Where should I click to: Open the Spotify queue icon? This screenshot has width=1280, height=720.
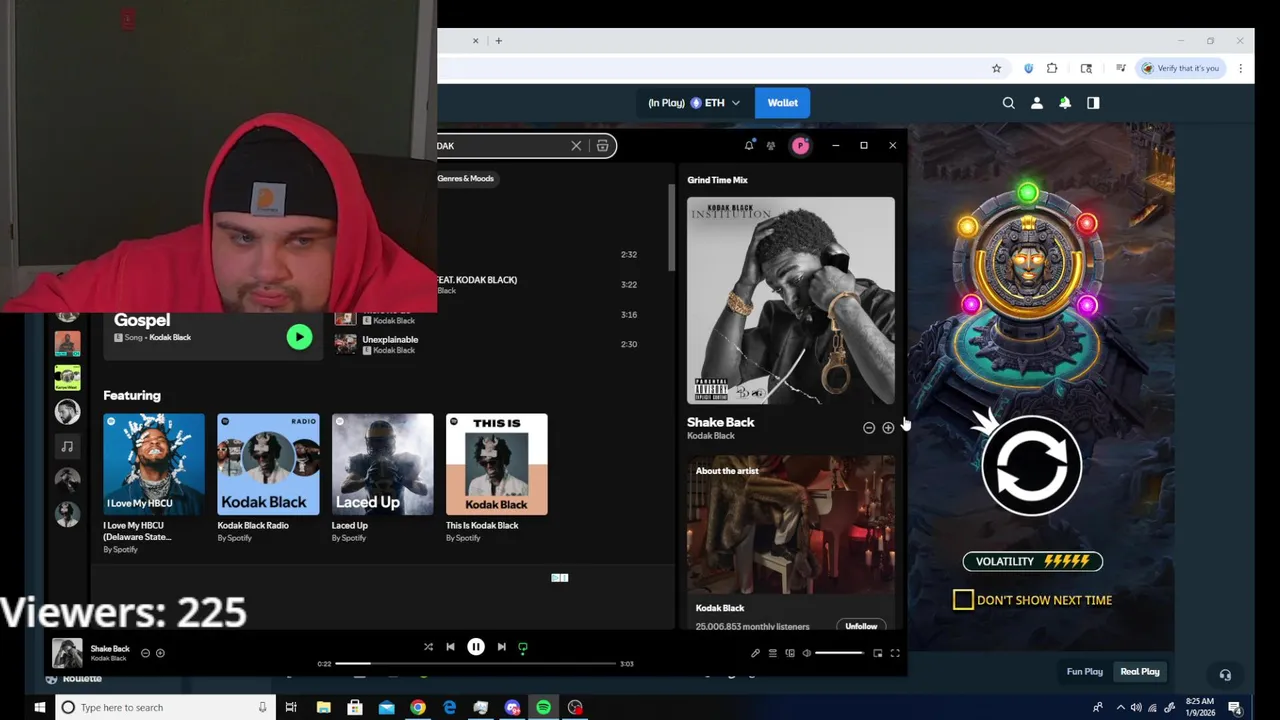click(x=772, y=653)
